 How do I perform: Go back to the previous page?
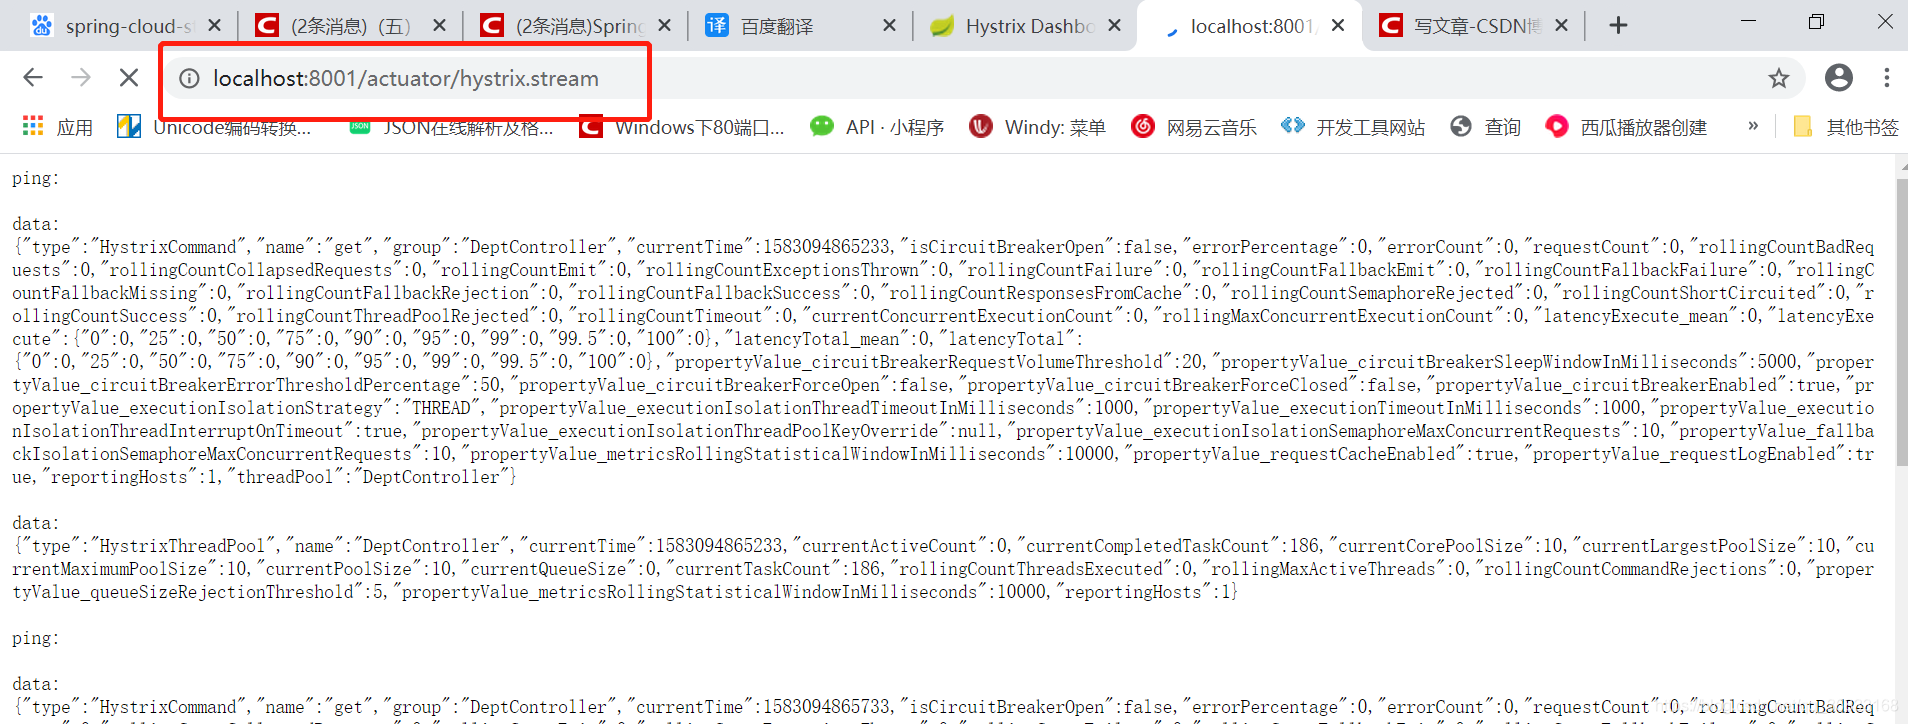pyautogui.click(x=33, y=78)
